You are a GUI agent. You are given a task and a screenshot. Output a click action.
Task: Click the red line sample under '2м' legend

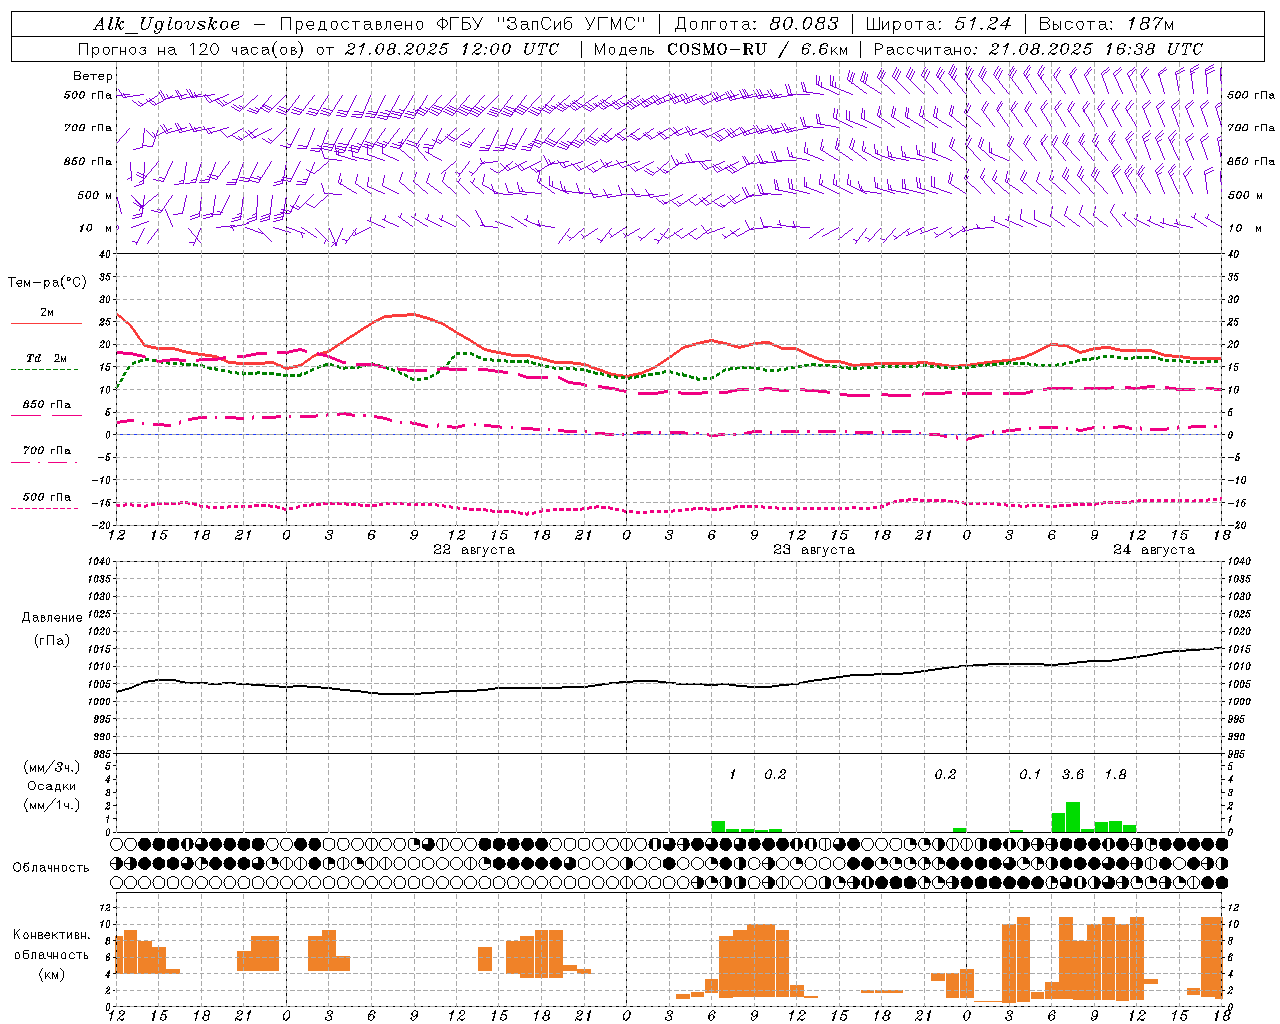(x=47, y=324)
